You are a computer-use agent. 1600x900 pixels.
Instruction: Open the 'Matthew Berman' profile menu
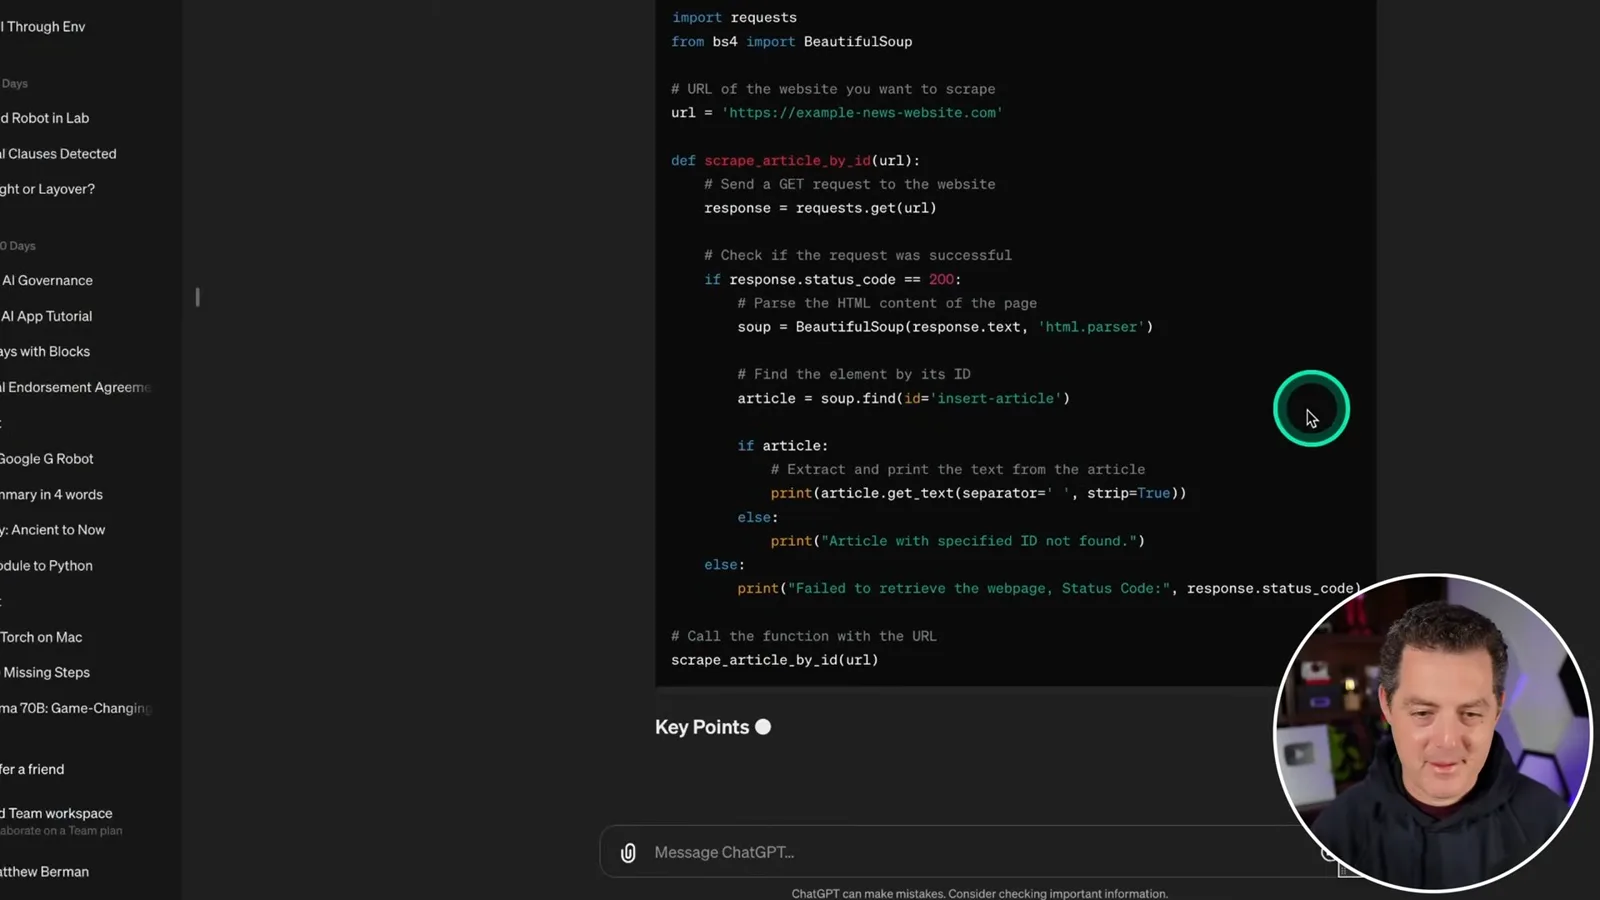(44, 872)
